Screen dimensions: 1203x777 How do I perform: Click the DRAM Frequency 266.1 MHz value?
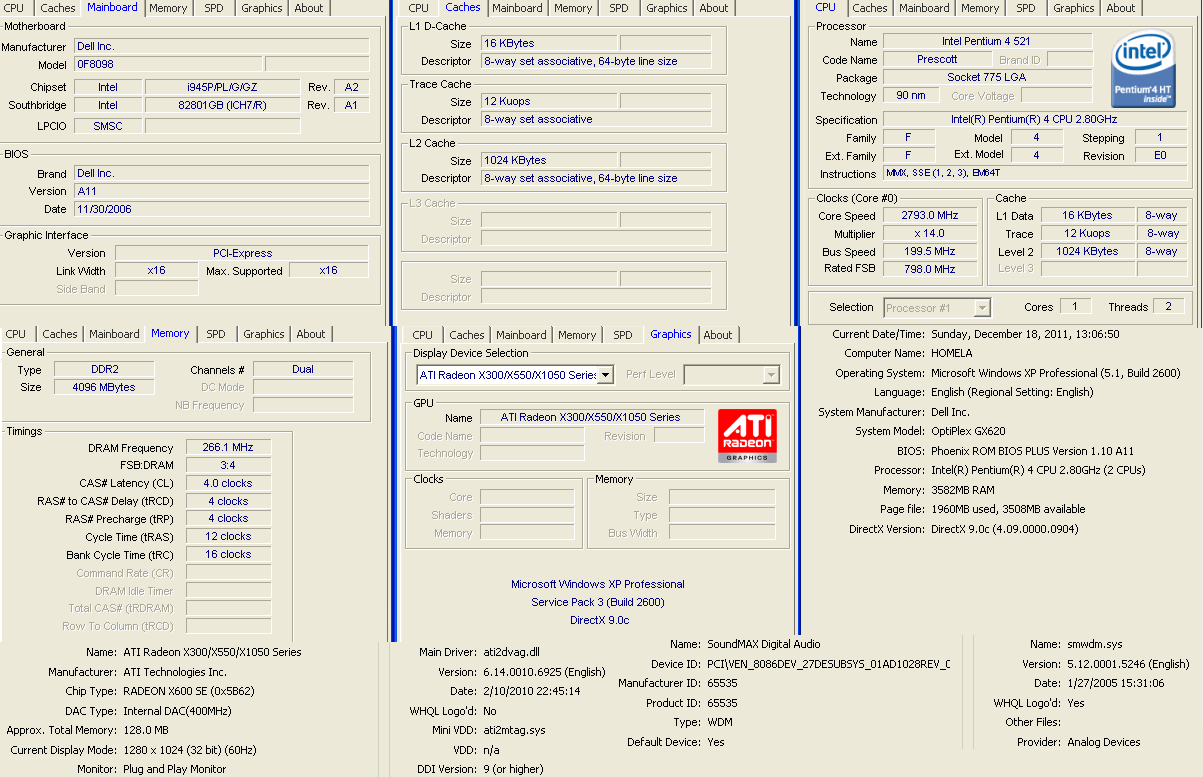[228, 448]
